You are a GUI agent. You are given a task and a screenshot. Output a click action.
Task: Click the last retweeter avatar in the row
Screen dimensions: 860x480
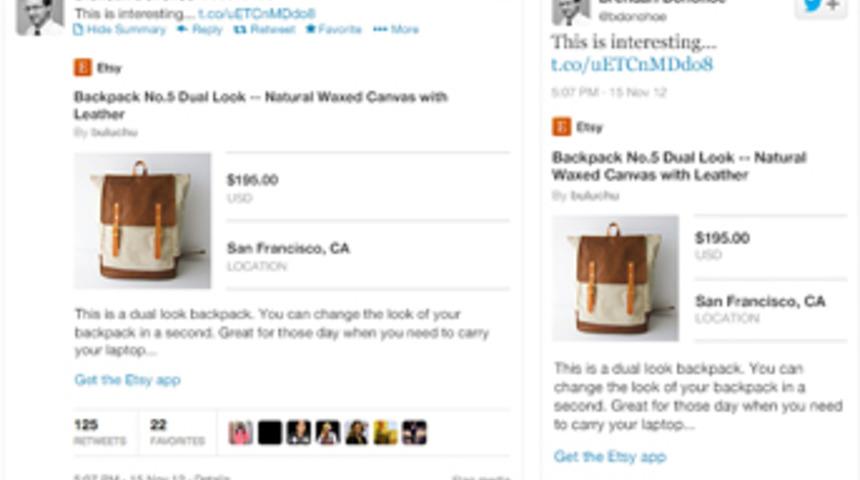(414, 432)
